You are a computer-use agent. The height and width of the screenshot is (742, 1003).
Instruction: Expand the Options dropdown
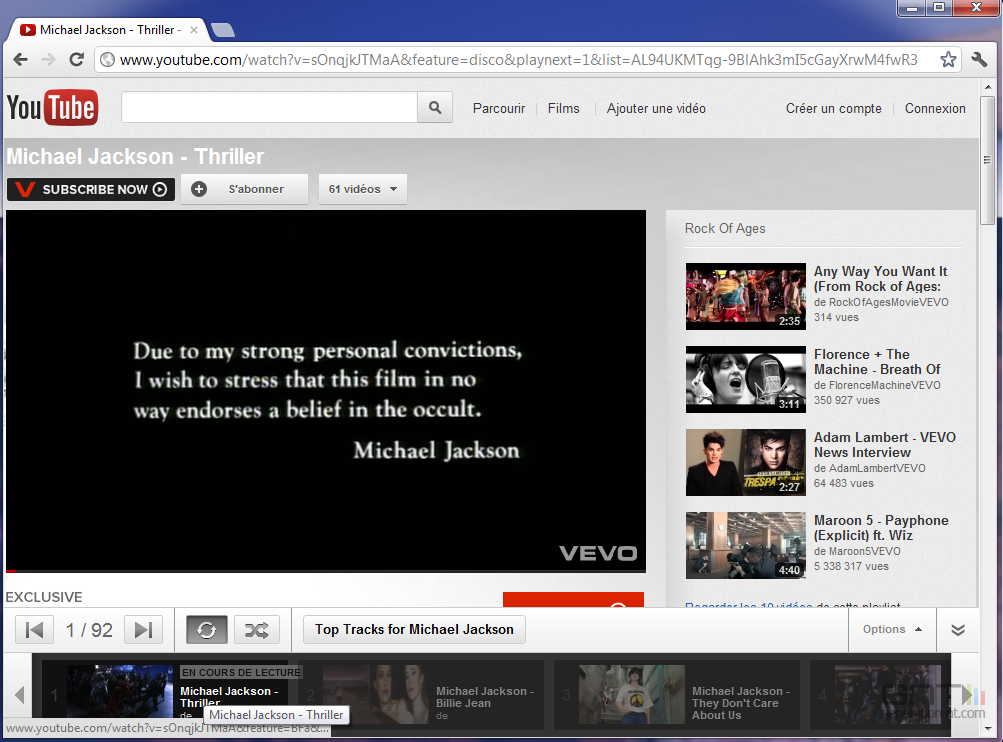892,629
